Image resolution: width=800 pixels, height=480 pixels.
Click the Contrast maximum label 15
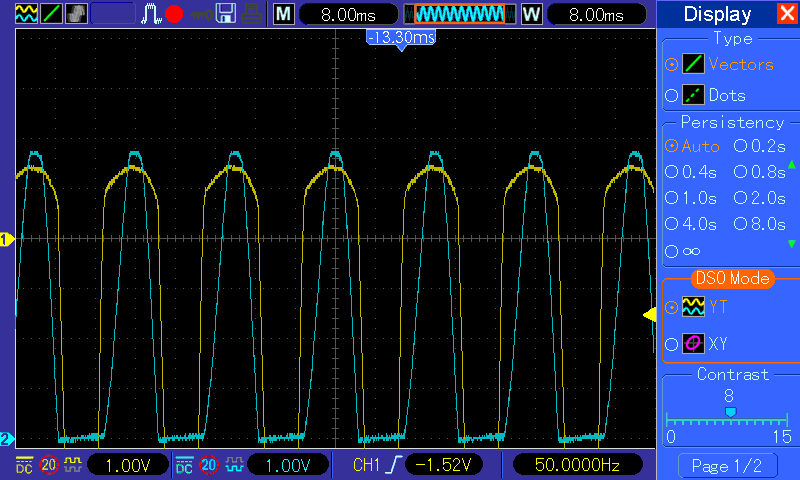782,437
